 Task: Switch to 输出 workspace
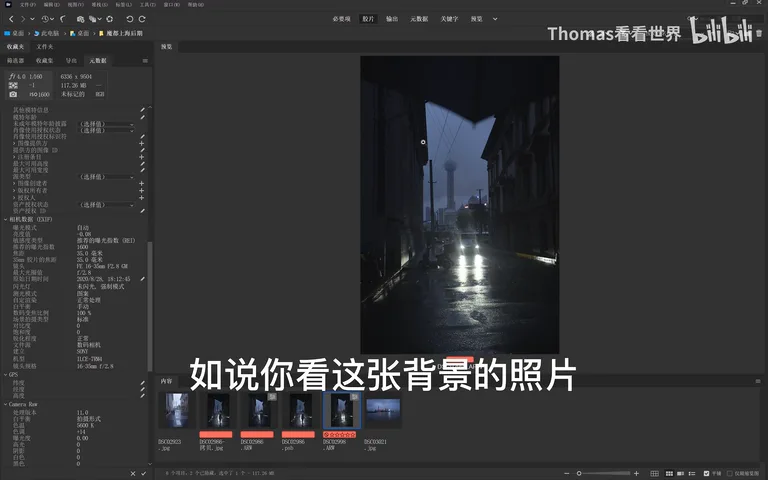[392, 19]
